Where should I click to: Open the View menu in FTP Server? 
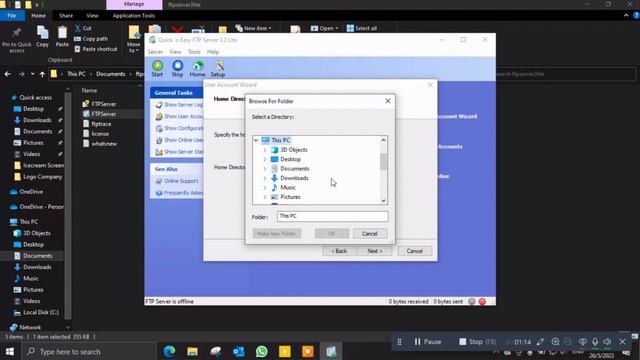176,52
